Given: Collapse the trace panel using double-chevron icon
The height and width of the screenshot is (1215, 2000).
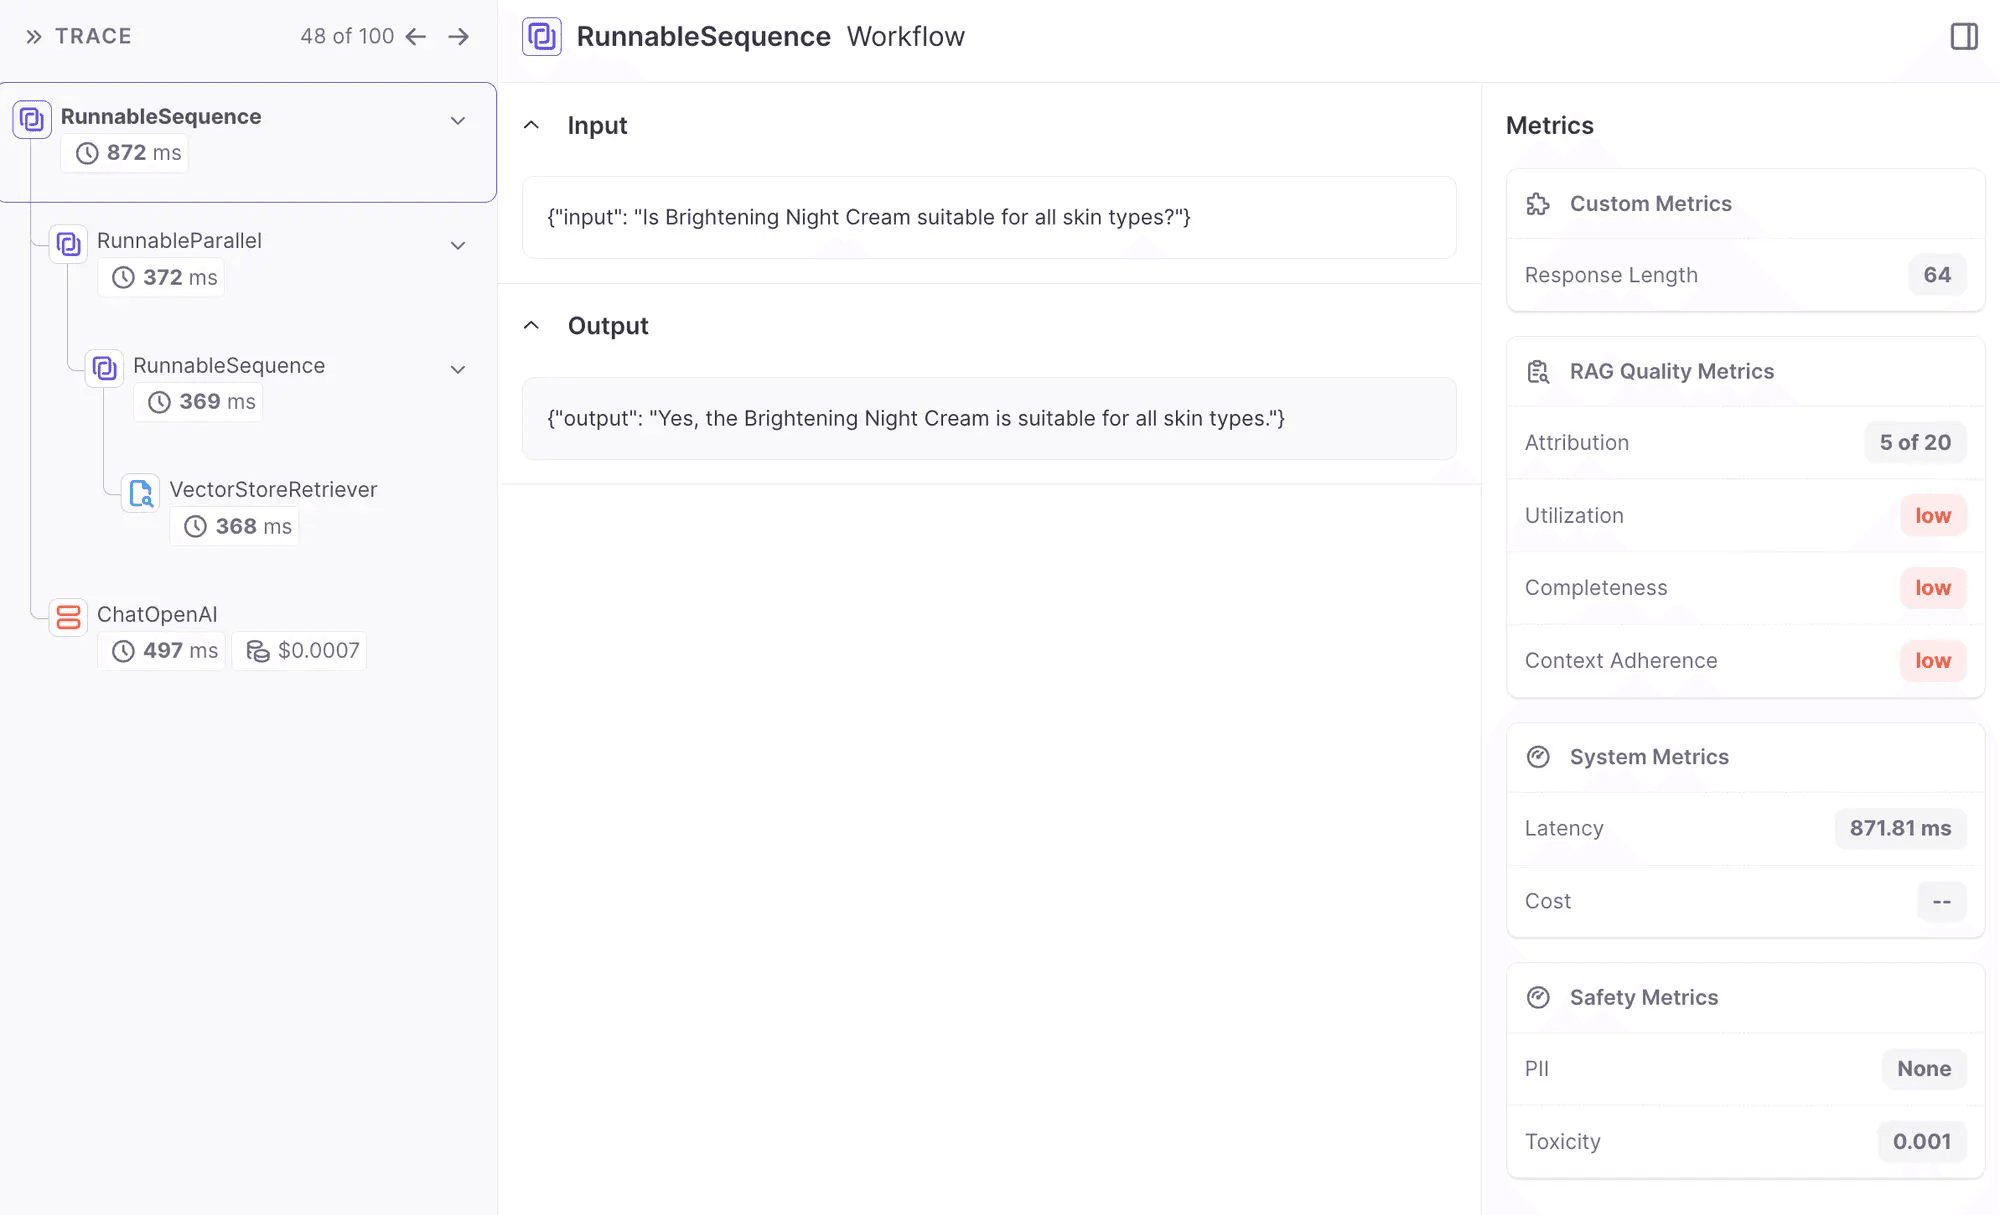Looking at the screenshot, I should coord(34,37).
